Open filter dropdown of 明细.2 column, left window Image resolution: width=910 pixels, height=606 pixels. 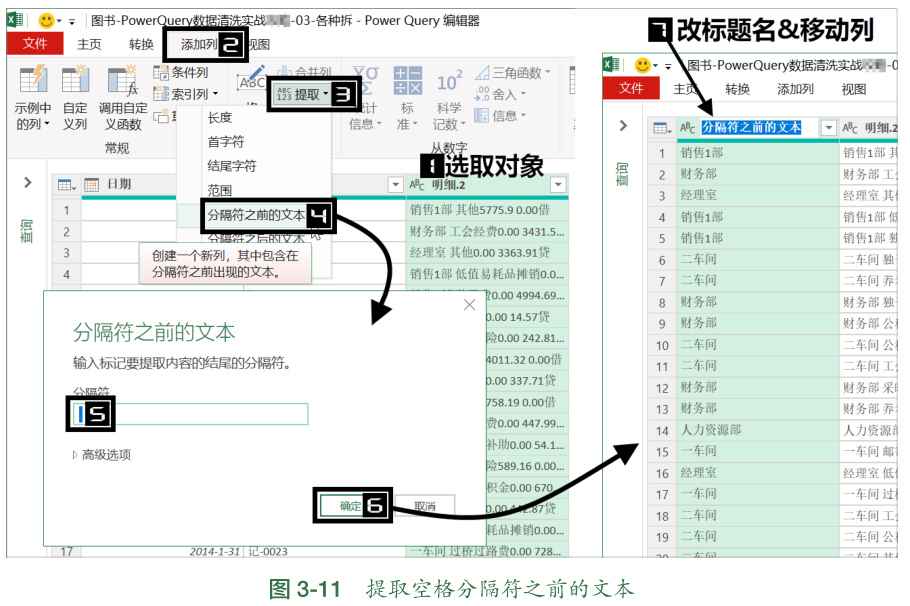click(x=558, y=185)
